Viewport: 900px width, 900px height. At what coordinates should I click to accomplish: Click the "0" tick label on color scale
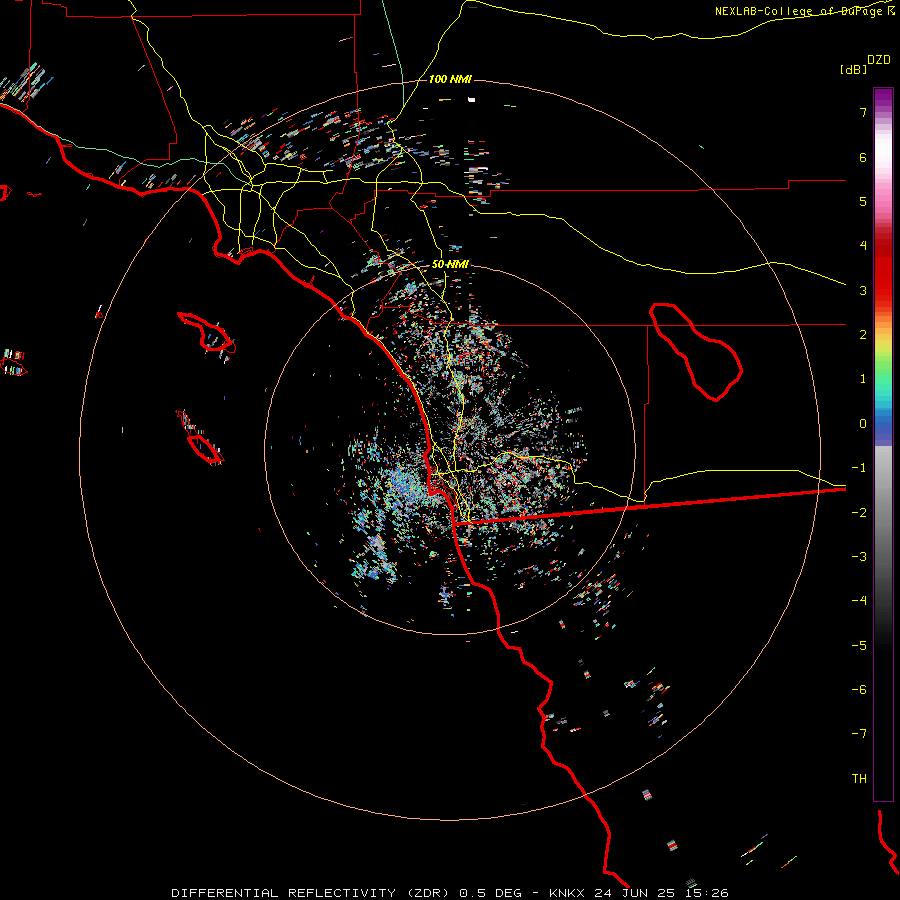pos(863,424)
